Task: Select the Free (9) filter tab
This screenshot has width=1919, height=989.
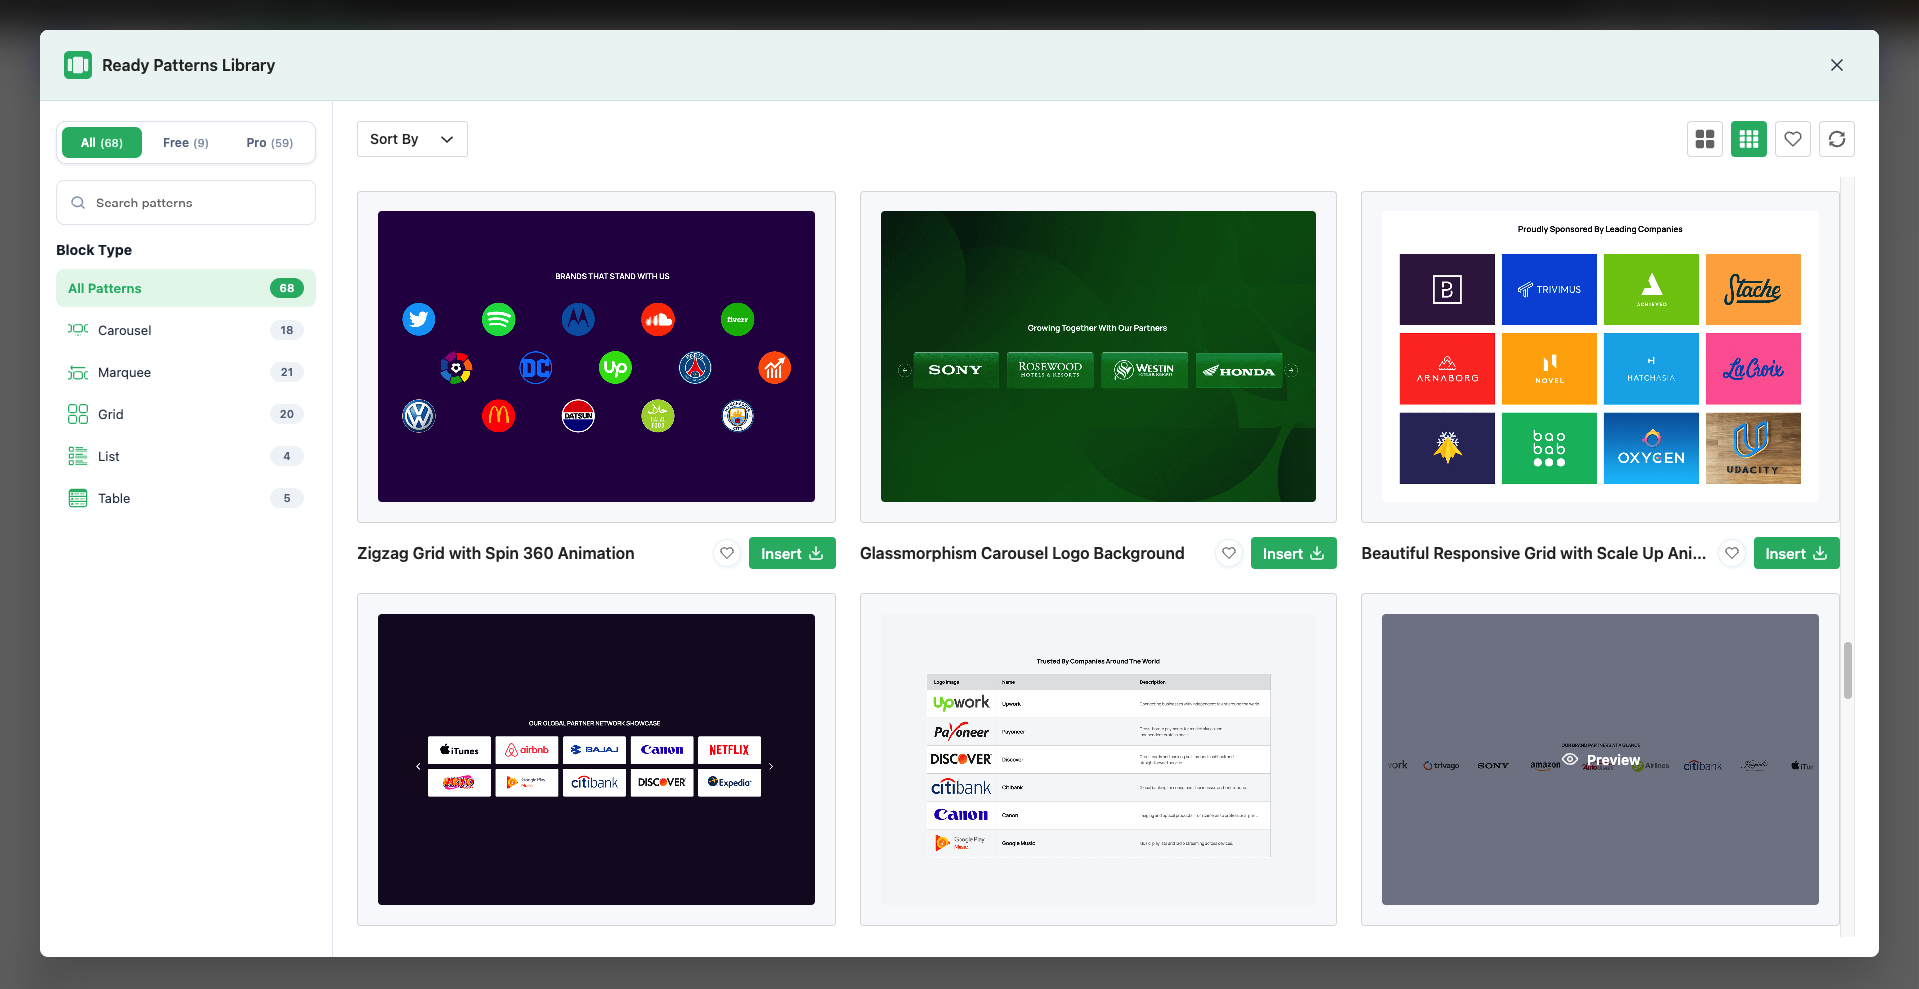Action: [x=186, y=143]
